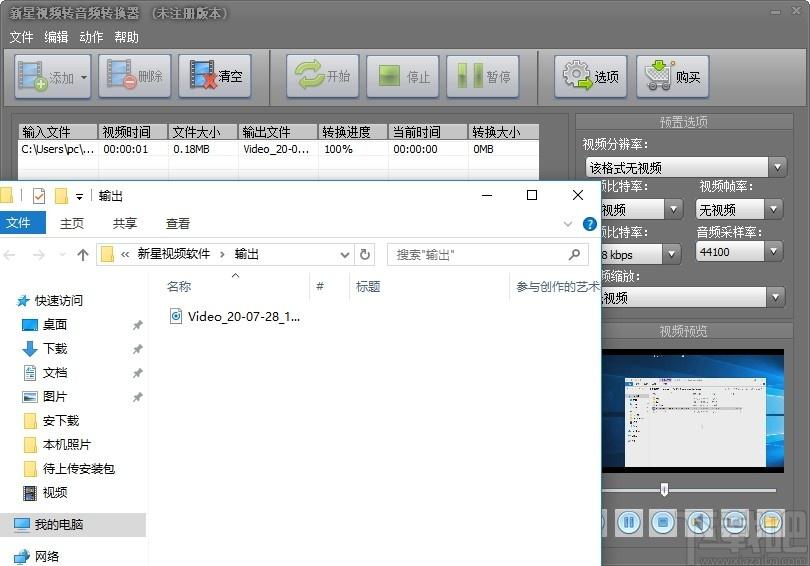810x566 pixels.
Task: Click the blue Explorer help icon
Action: click(589, 224)
